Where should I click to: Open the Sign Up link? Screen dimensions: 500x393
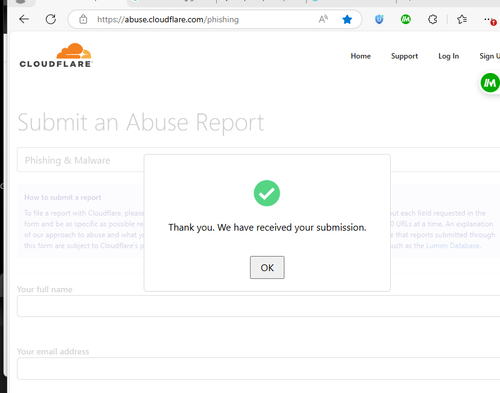pyautogui.click(x=489, y=56)
